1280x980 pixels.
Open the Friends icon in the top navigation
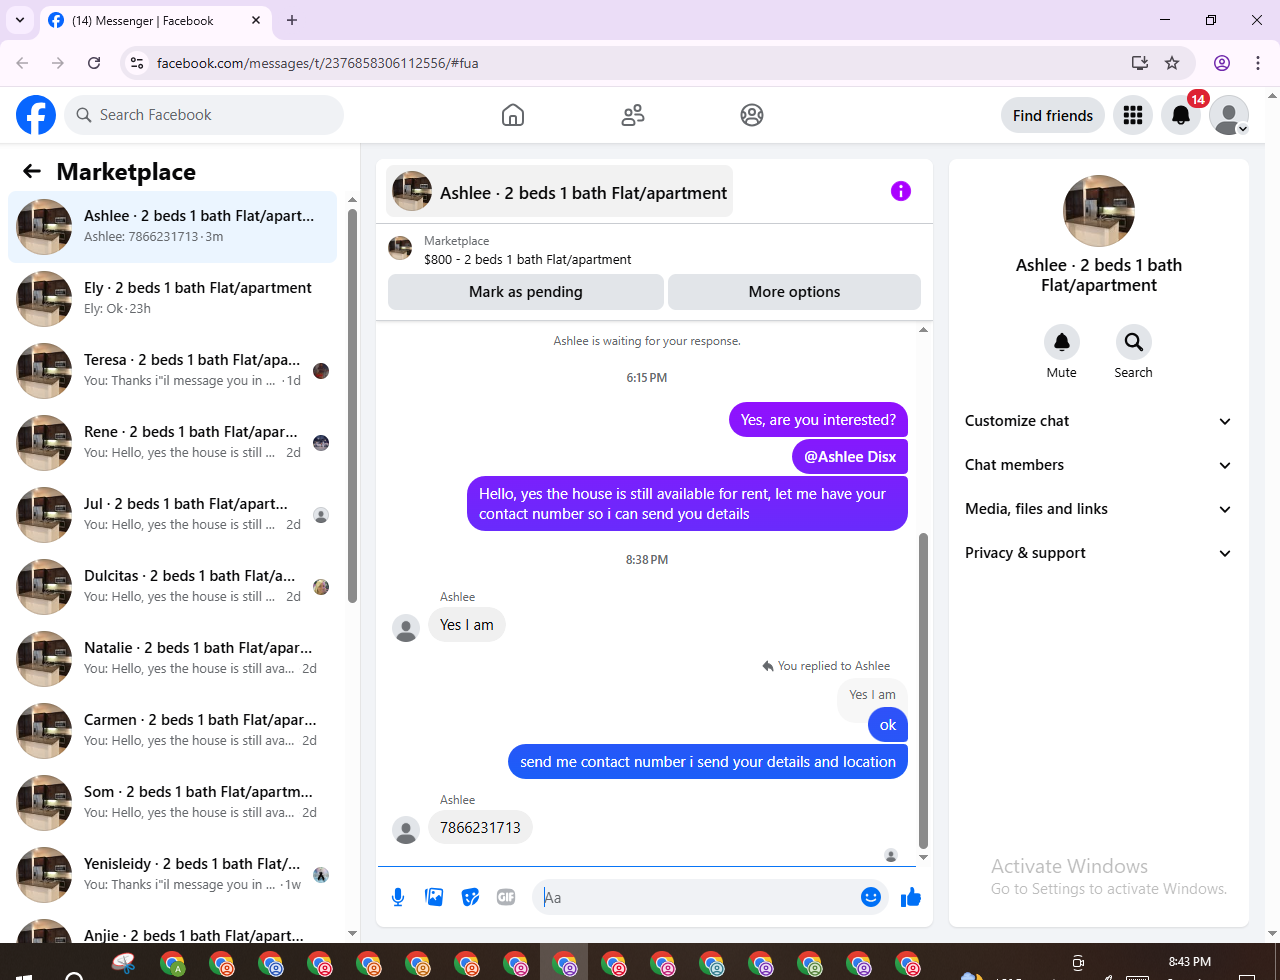pos(633,115)
